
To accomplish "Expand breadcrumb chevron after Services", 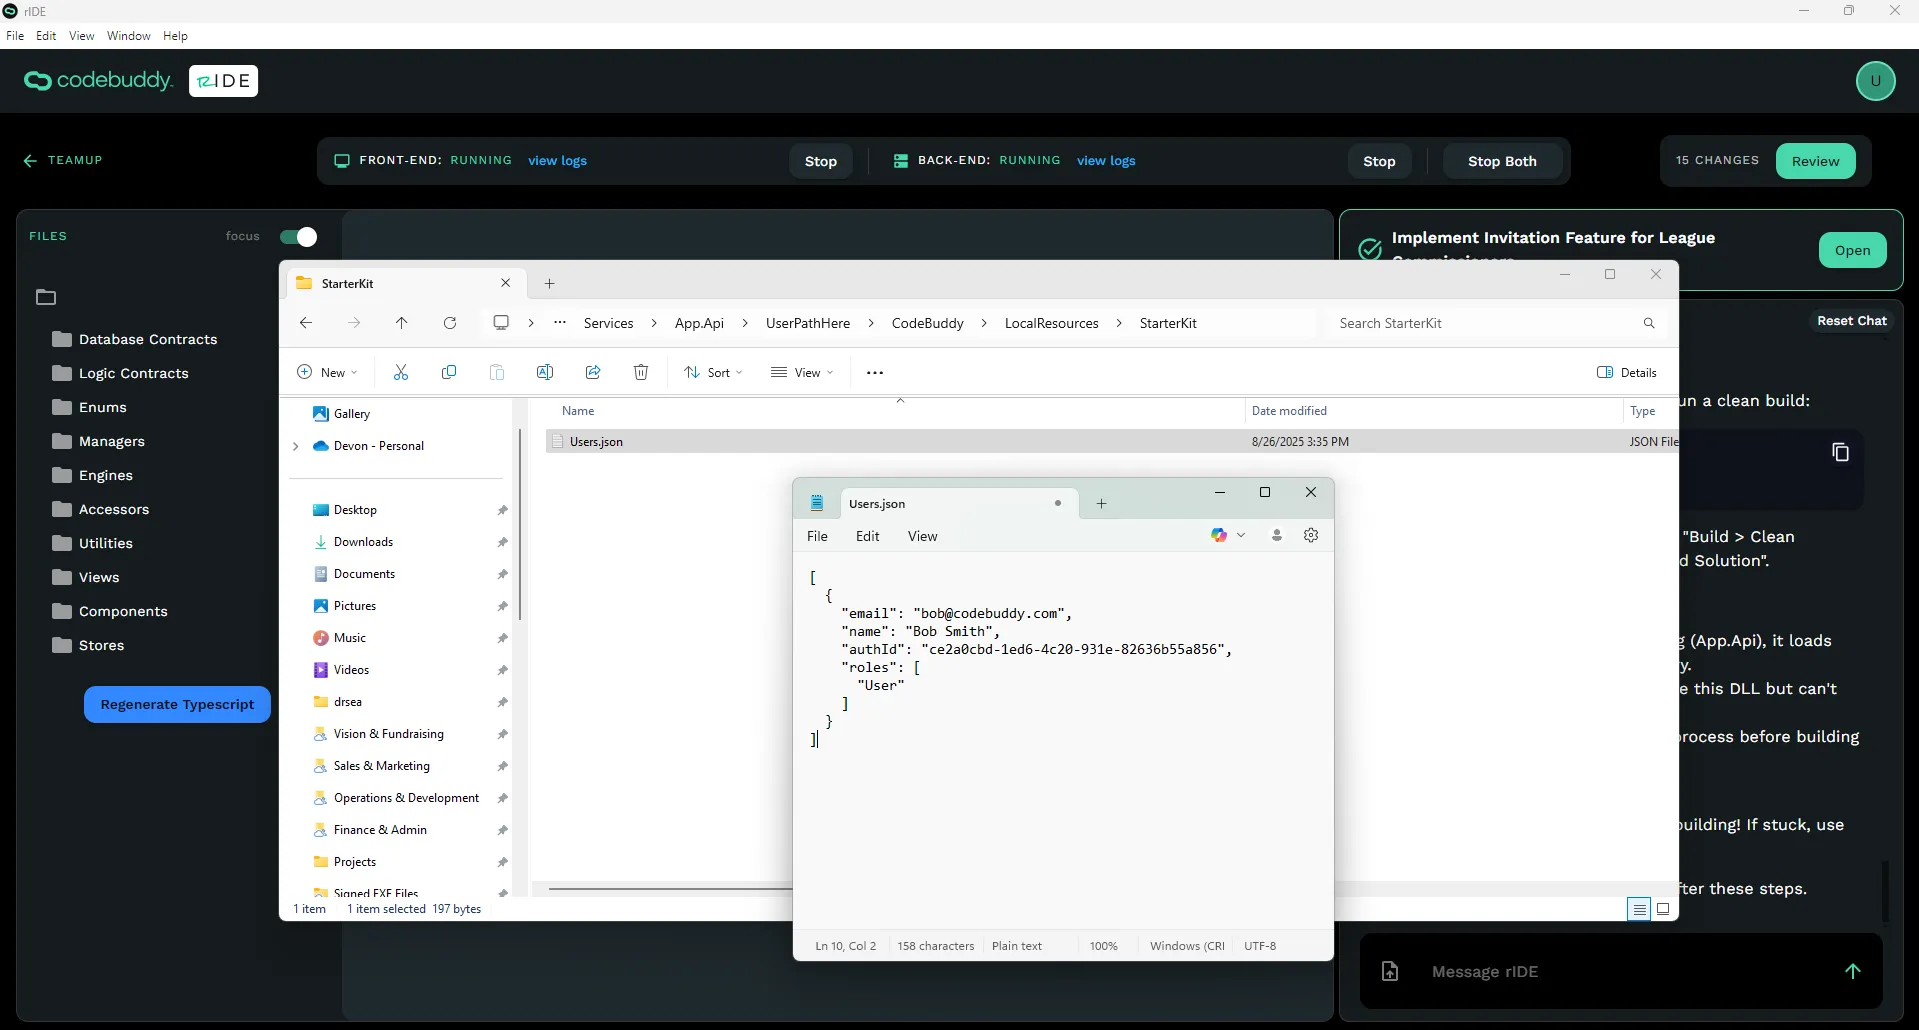I will coord(654,323).
